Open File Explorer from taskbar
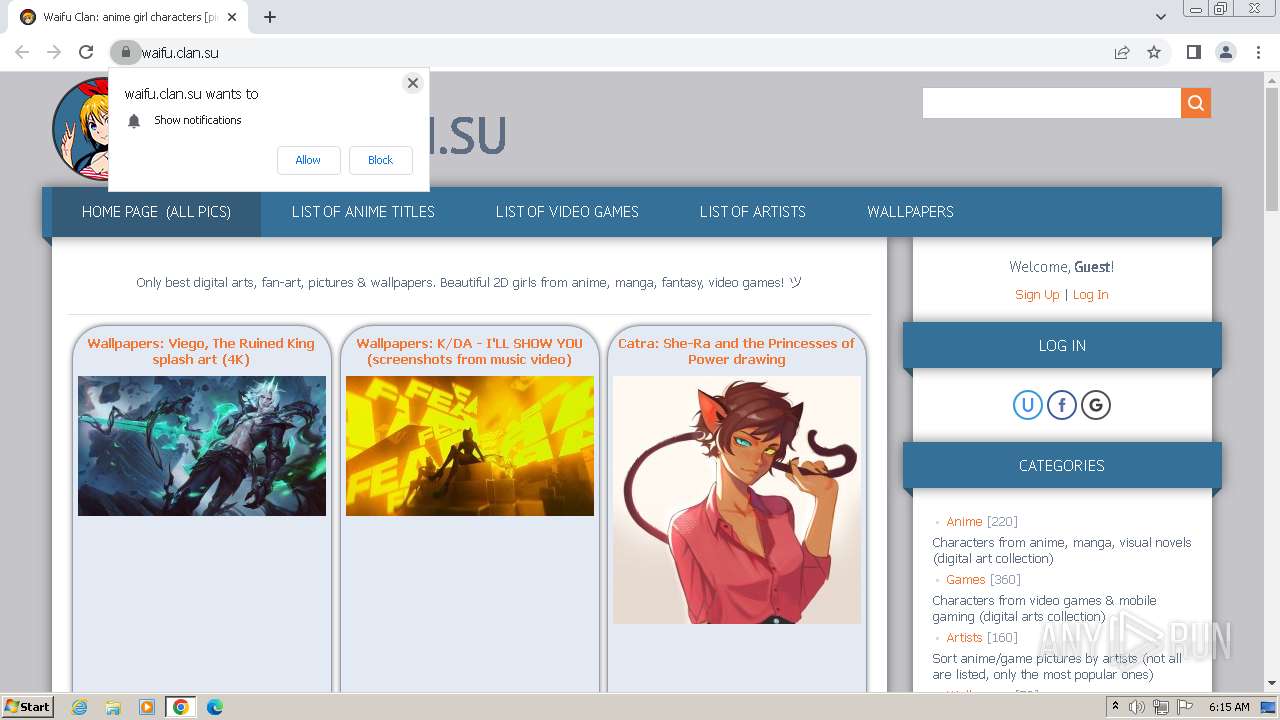 pyautogui.click(x=113, y=707)
